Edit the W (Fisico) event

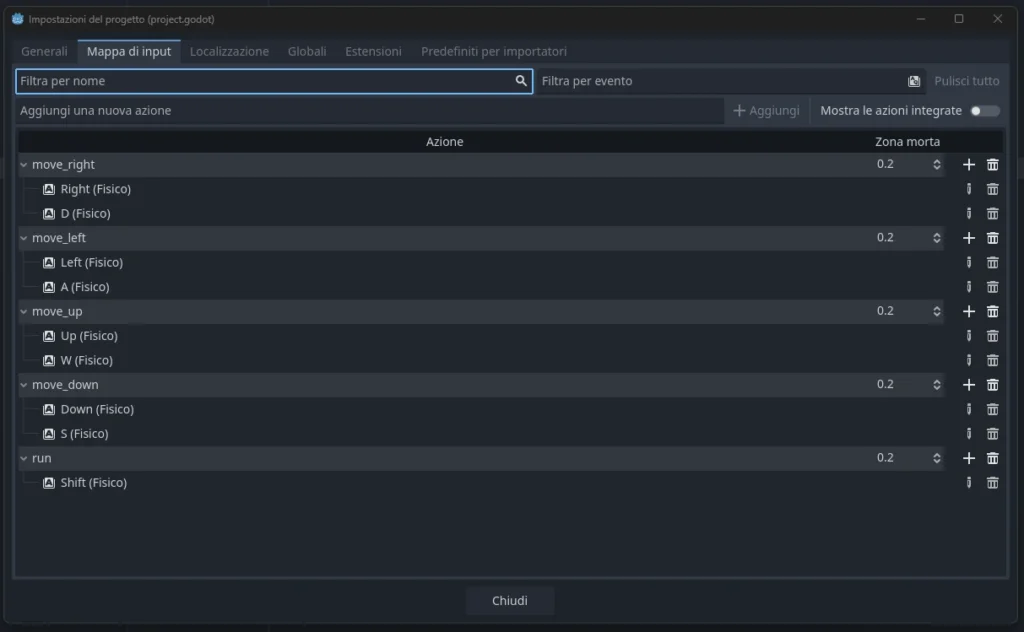point(968,360)
